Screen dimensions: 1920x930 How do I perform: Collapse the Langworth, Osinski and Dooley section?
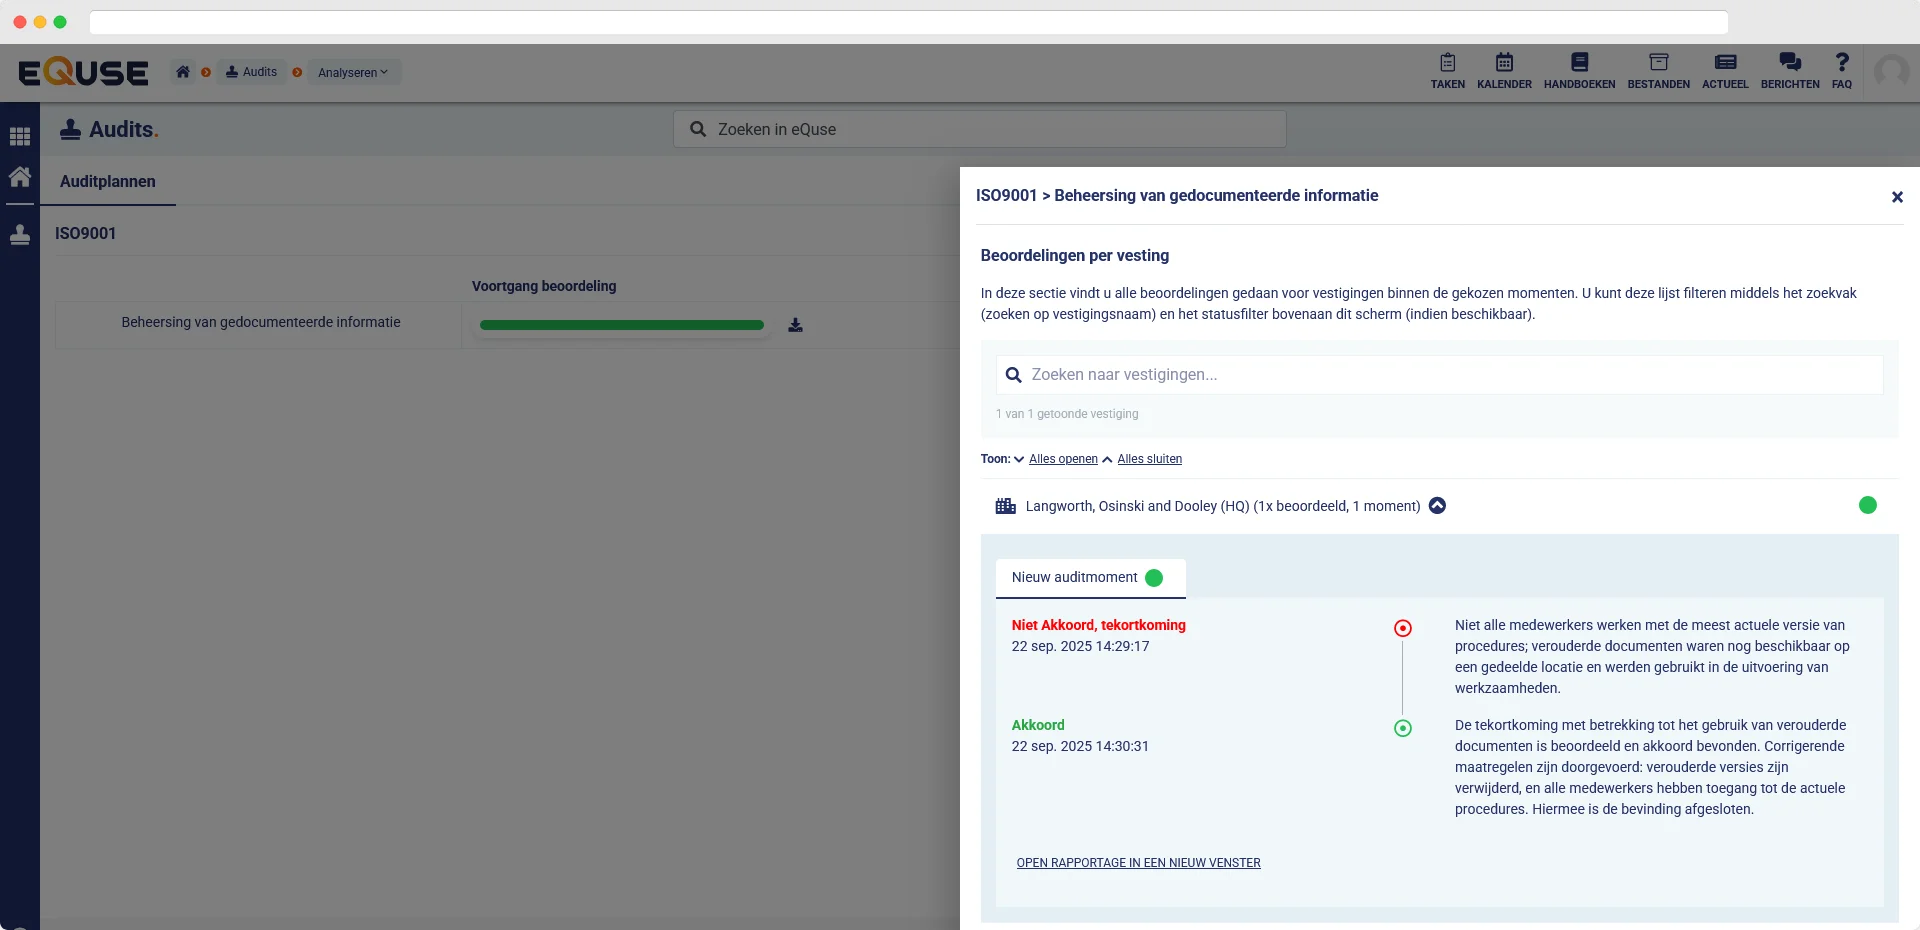tap(1437, 506)
